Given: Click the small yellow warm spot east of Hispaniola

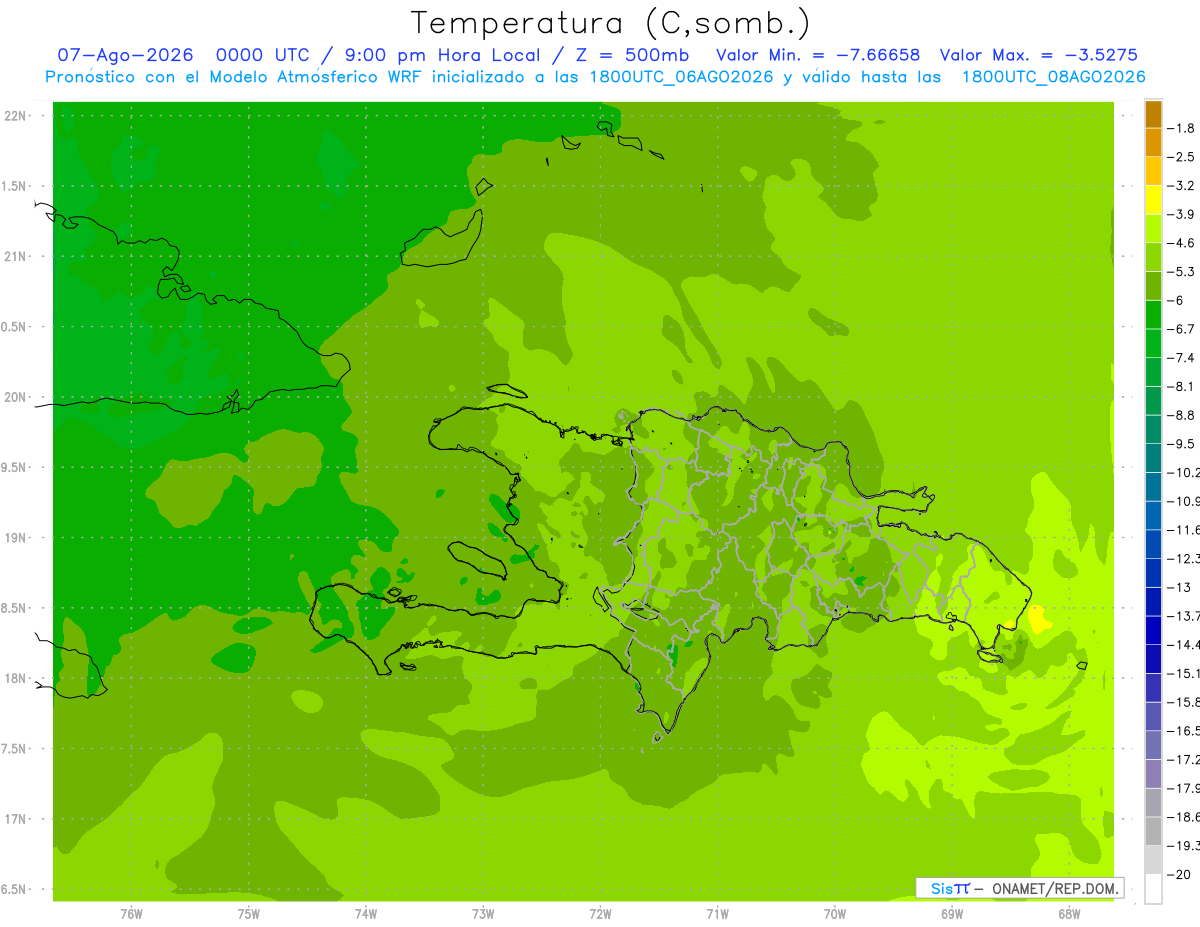Looking at the screenshot, I should 1039,618.
